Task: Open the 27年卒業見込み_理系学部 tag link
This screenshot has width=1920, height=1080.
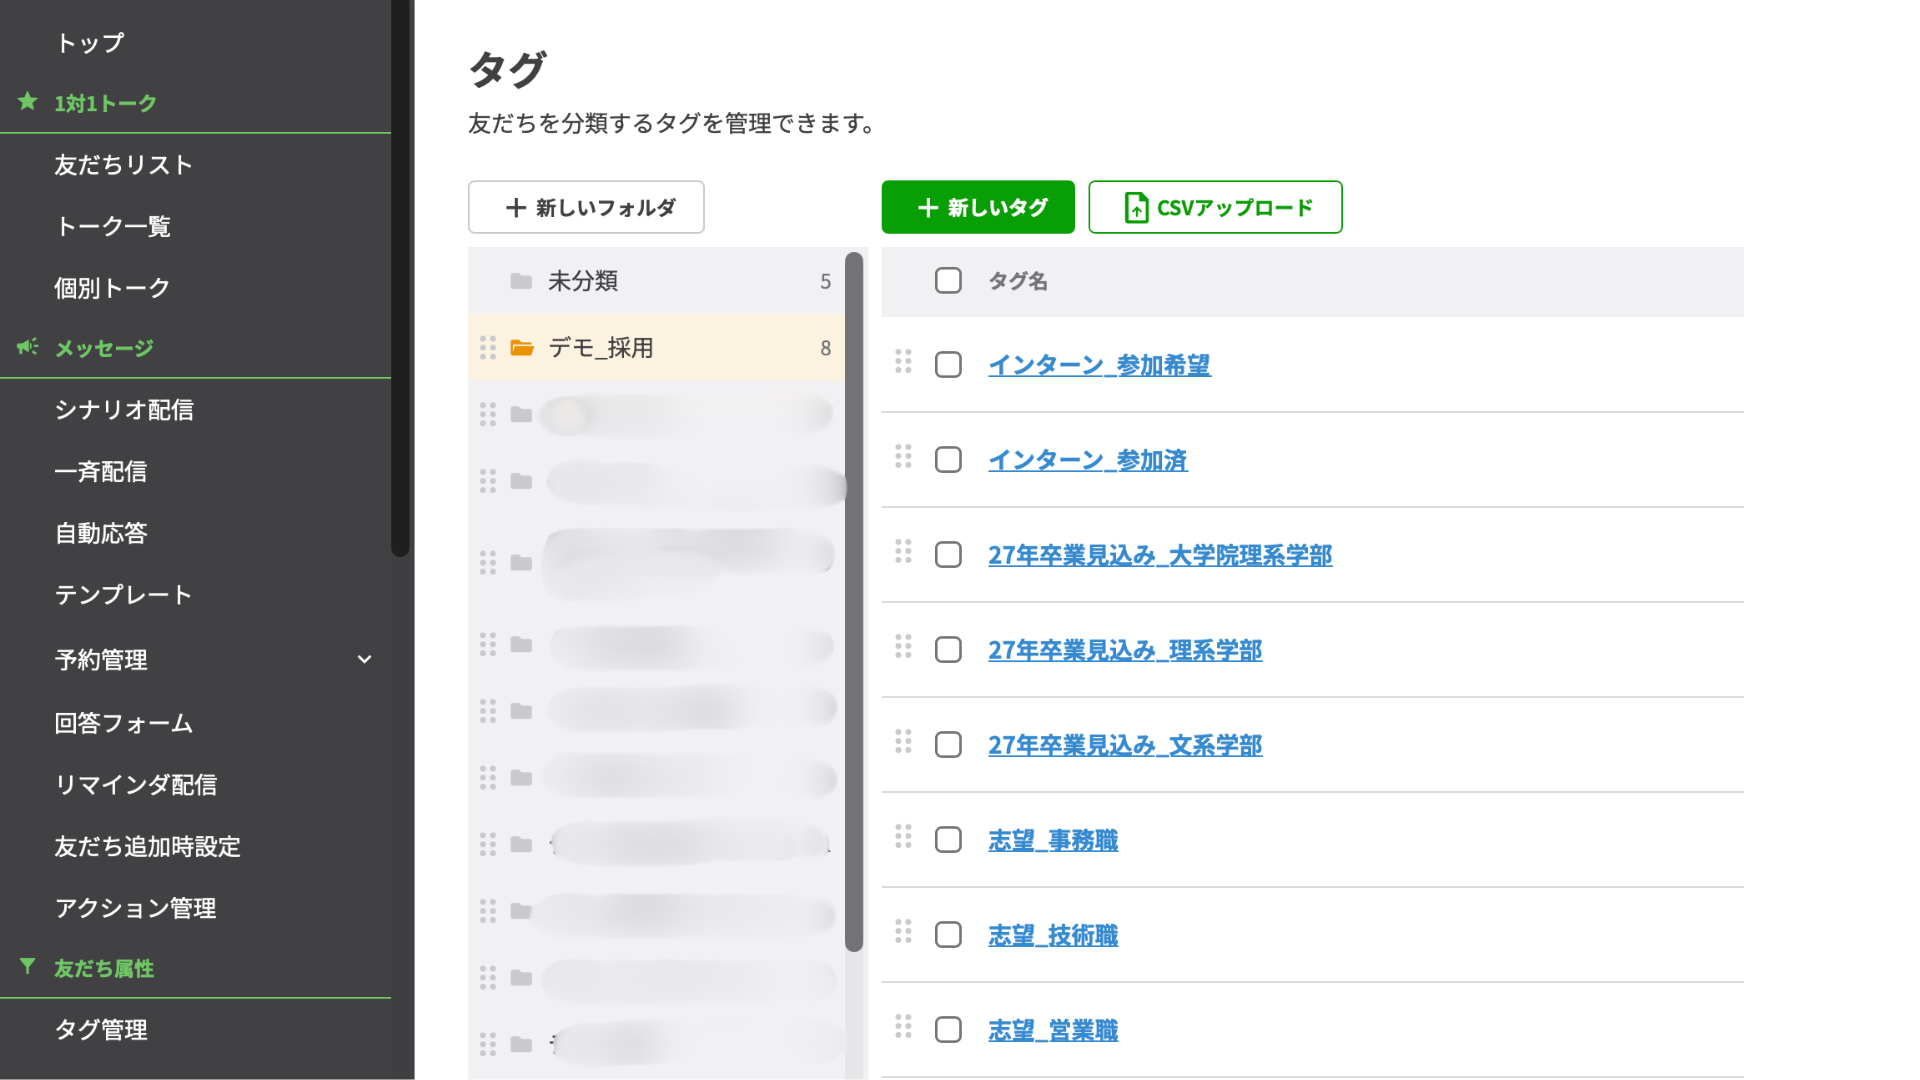Action: (1125, 651)
